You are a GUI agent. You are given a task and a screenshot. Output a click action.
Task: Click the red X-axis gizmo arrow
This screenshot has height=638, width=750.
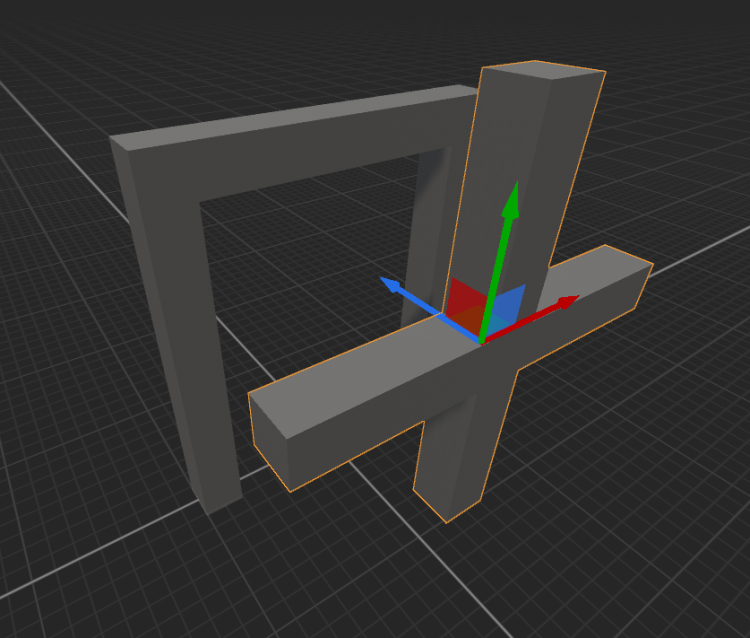pos(531,319)
